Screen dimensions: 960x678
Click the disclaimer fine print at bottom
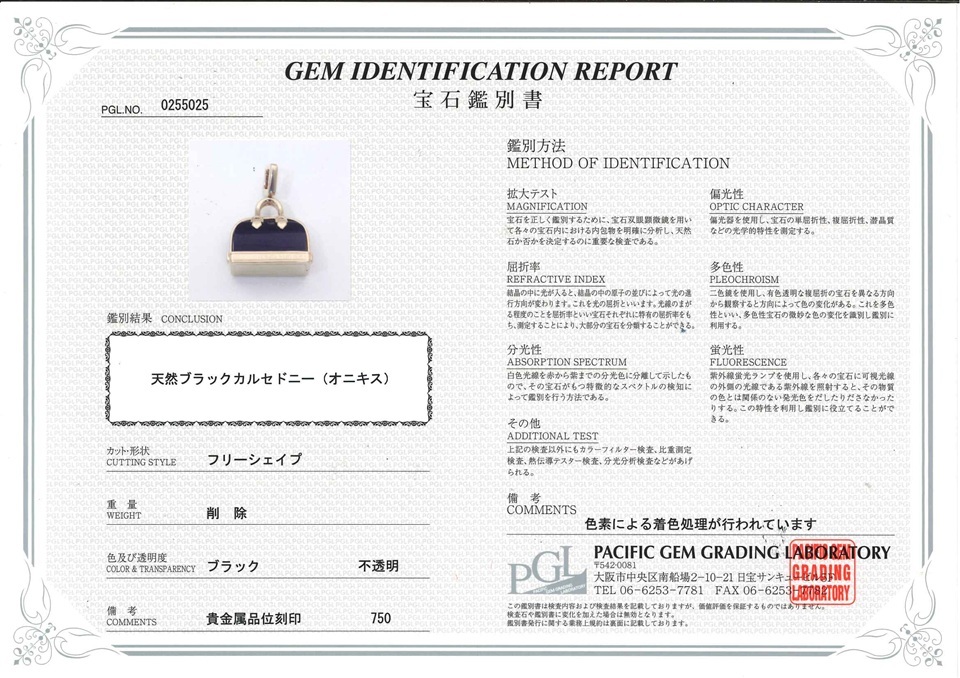point(666,614)
